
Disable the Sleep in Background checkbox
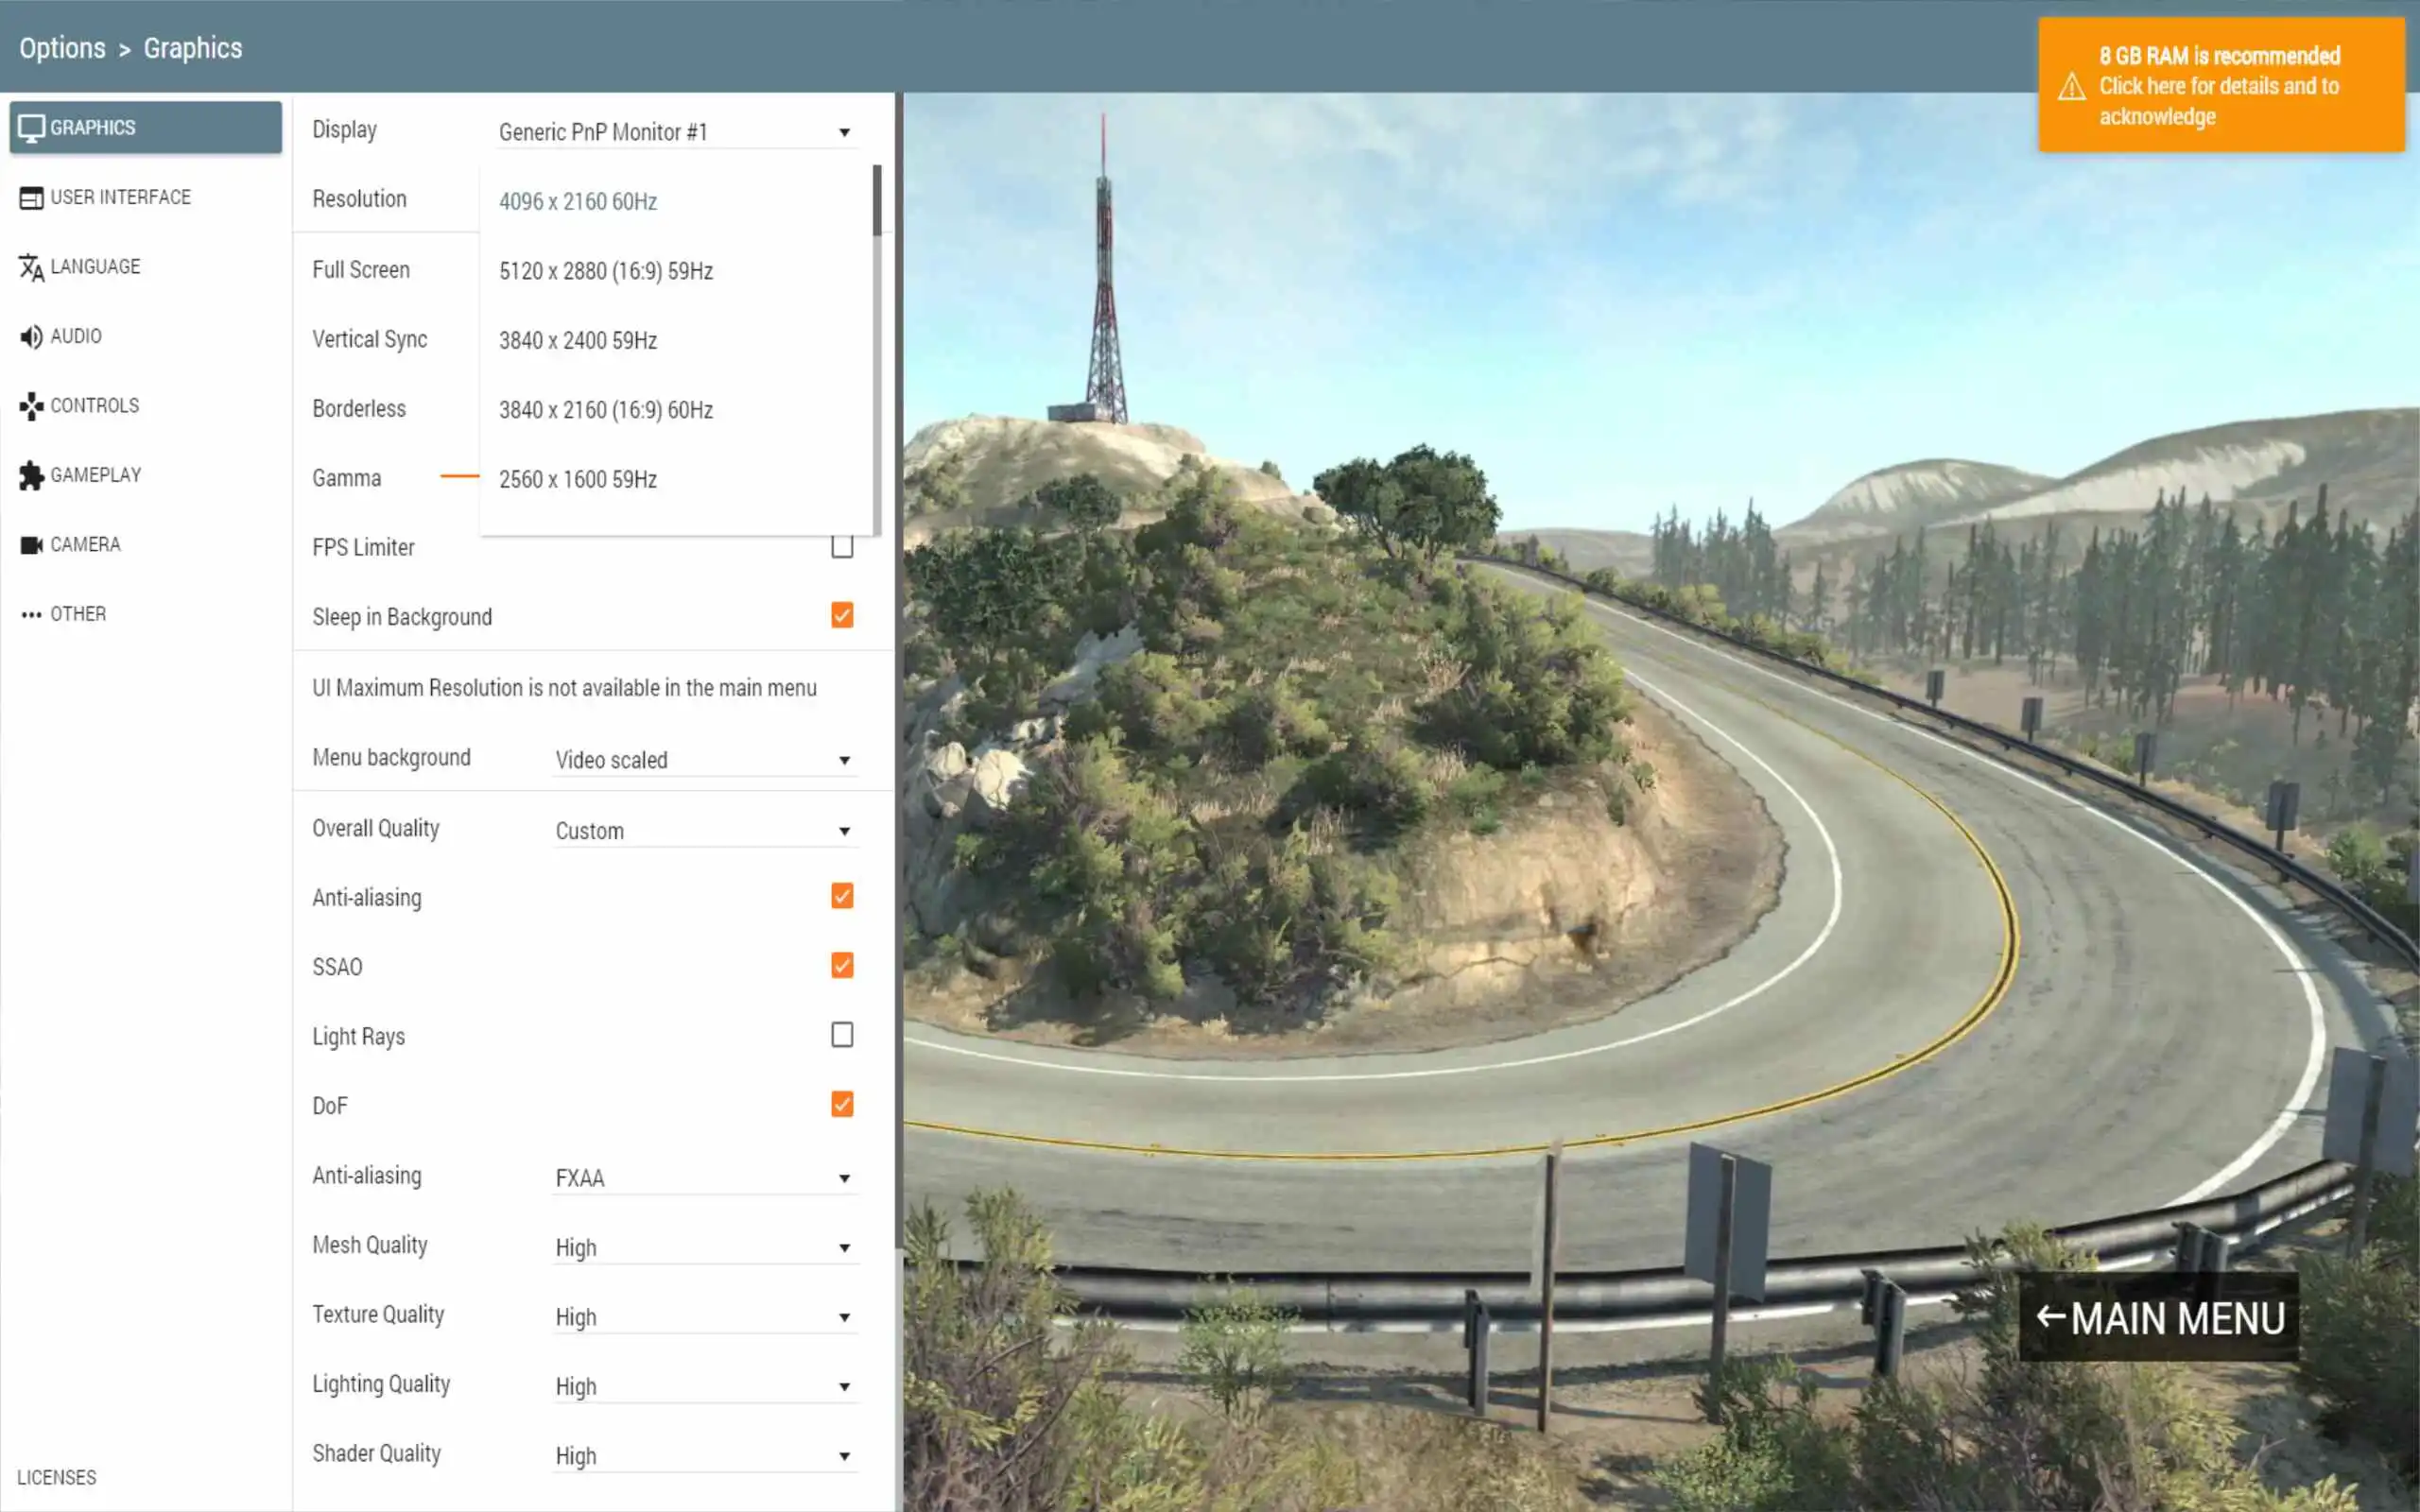[842, 615]
